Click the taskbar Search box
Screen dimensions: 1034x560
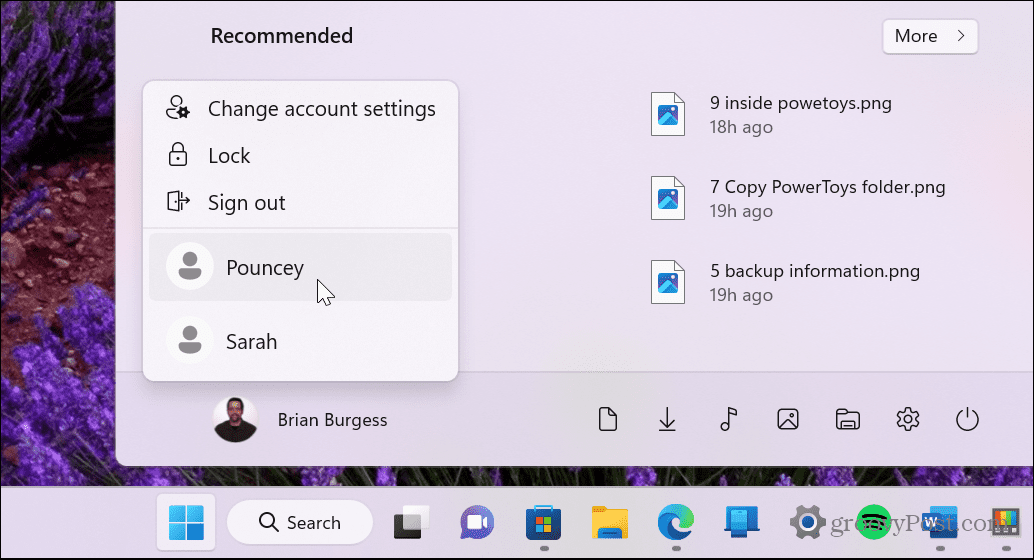coord(300,523)
